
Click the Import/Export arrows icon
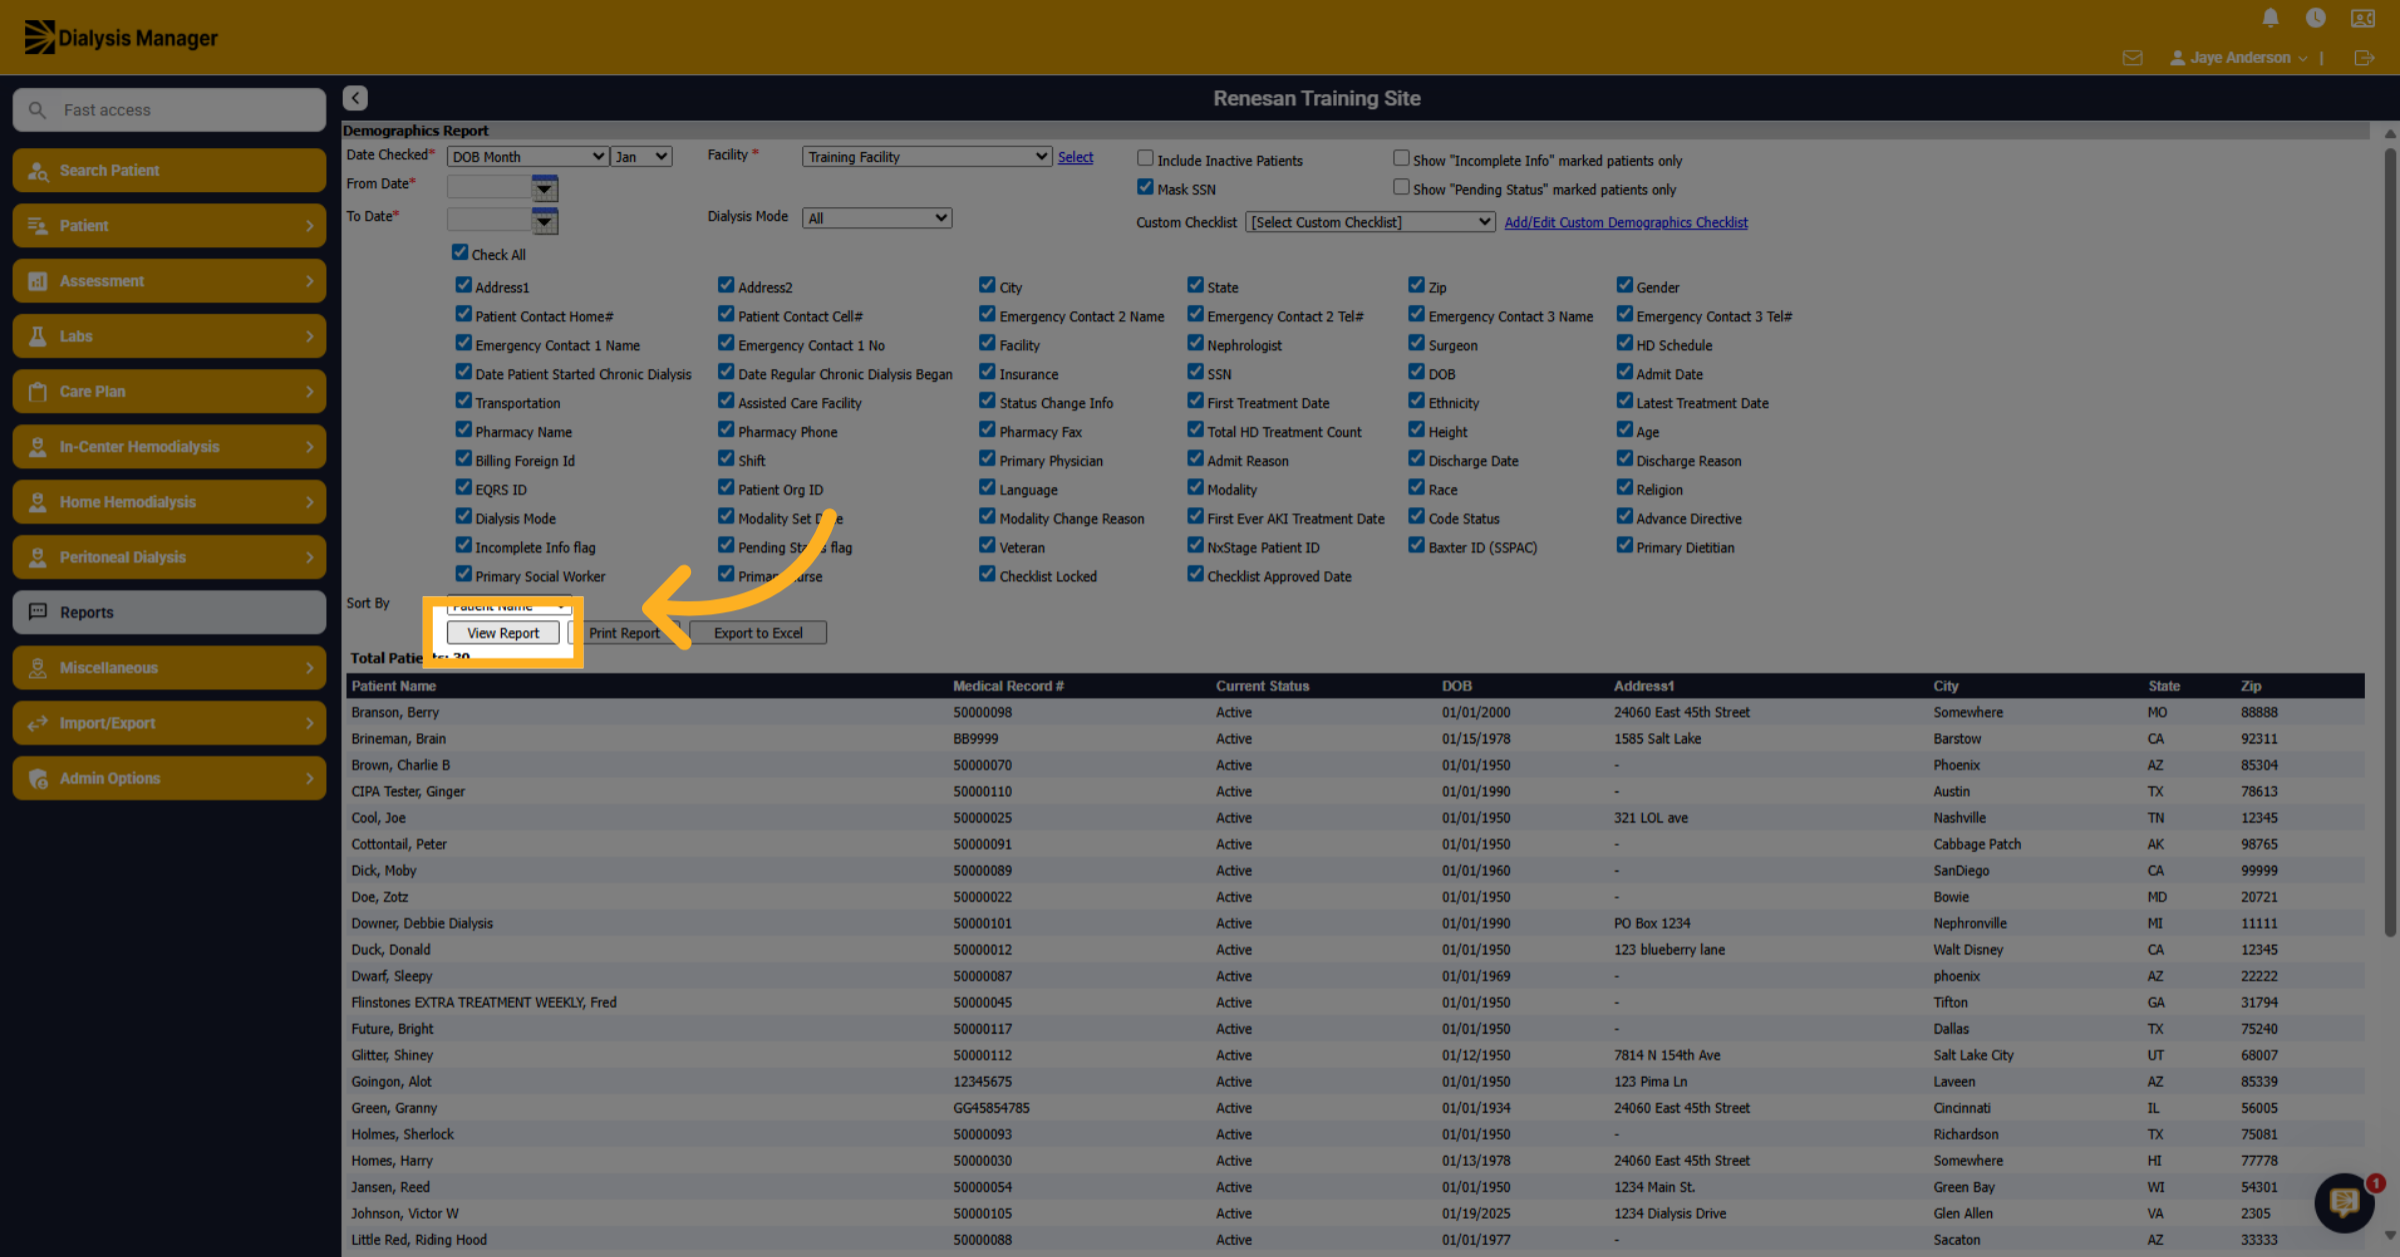click(38, 724)
